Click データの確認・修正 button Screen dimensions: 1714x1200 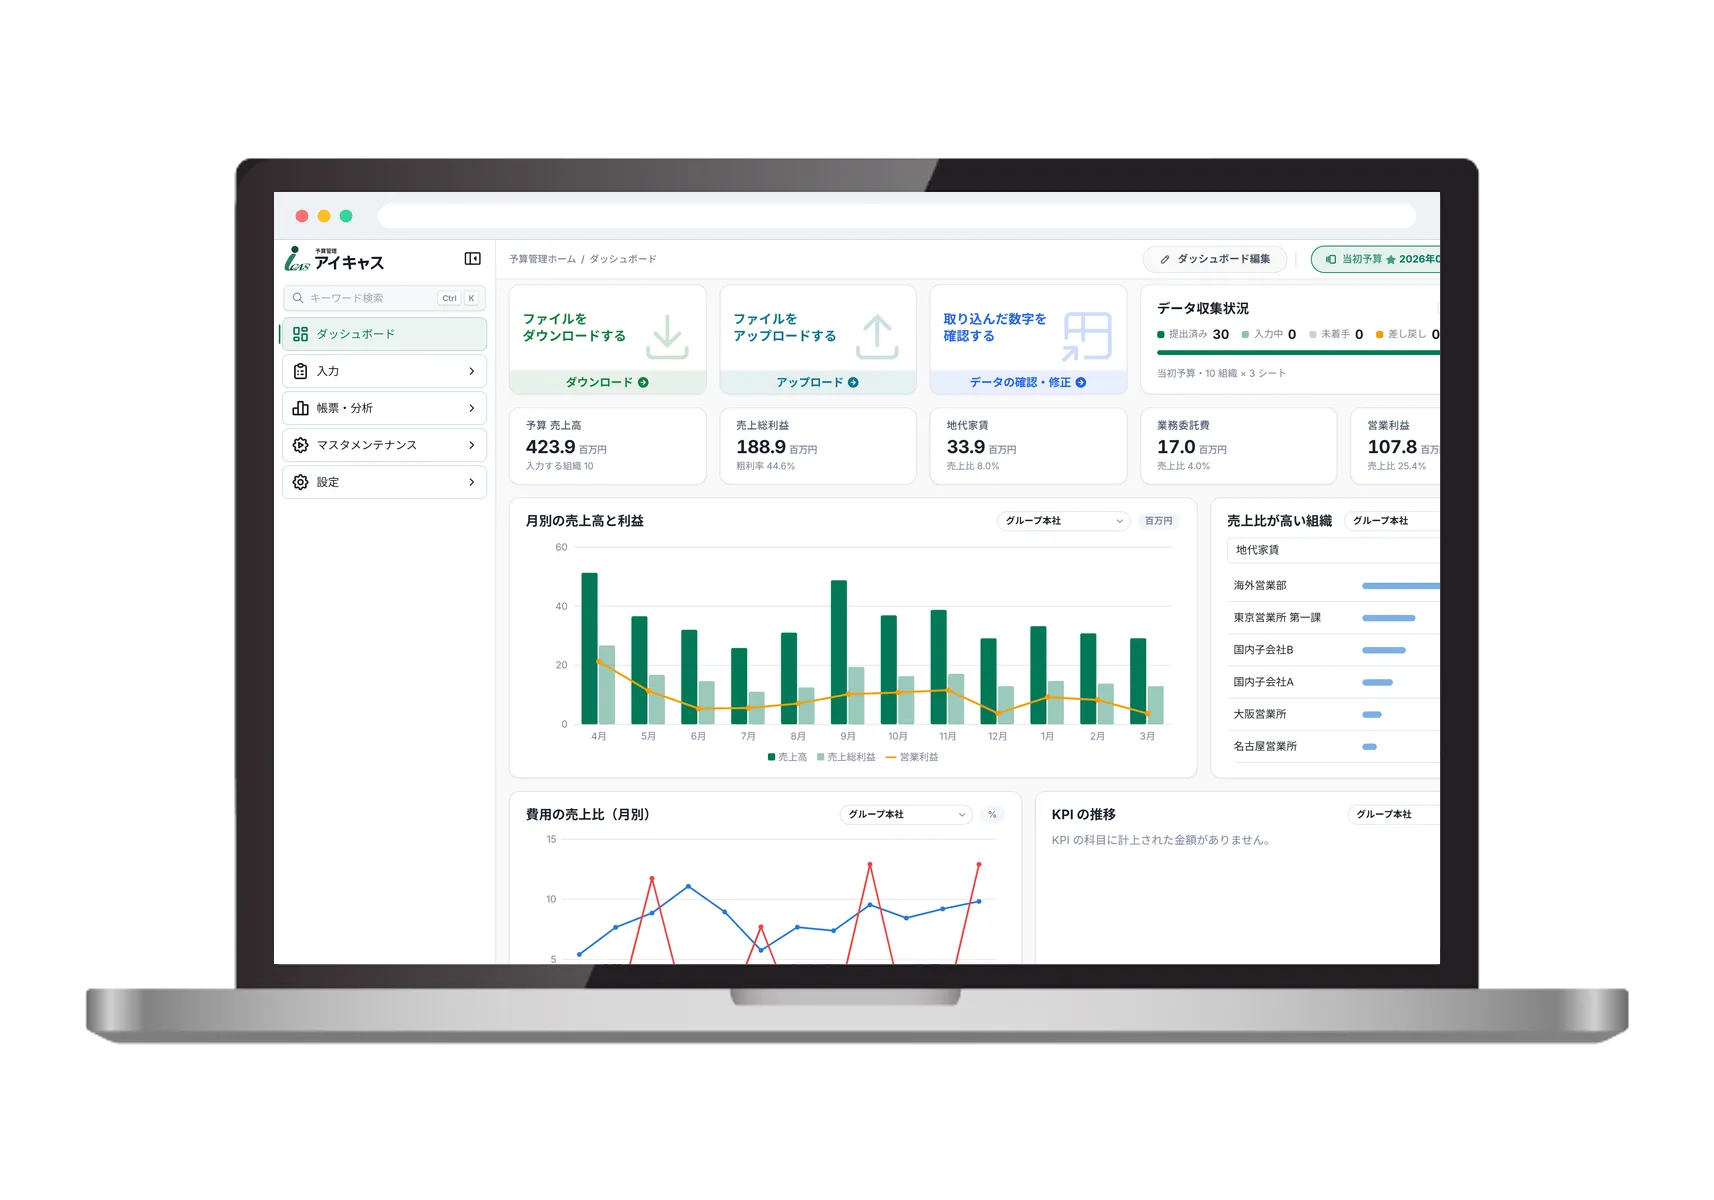(x=1028, y=382)
